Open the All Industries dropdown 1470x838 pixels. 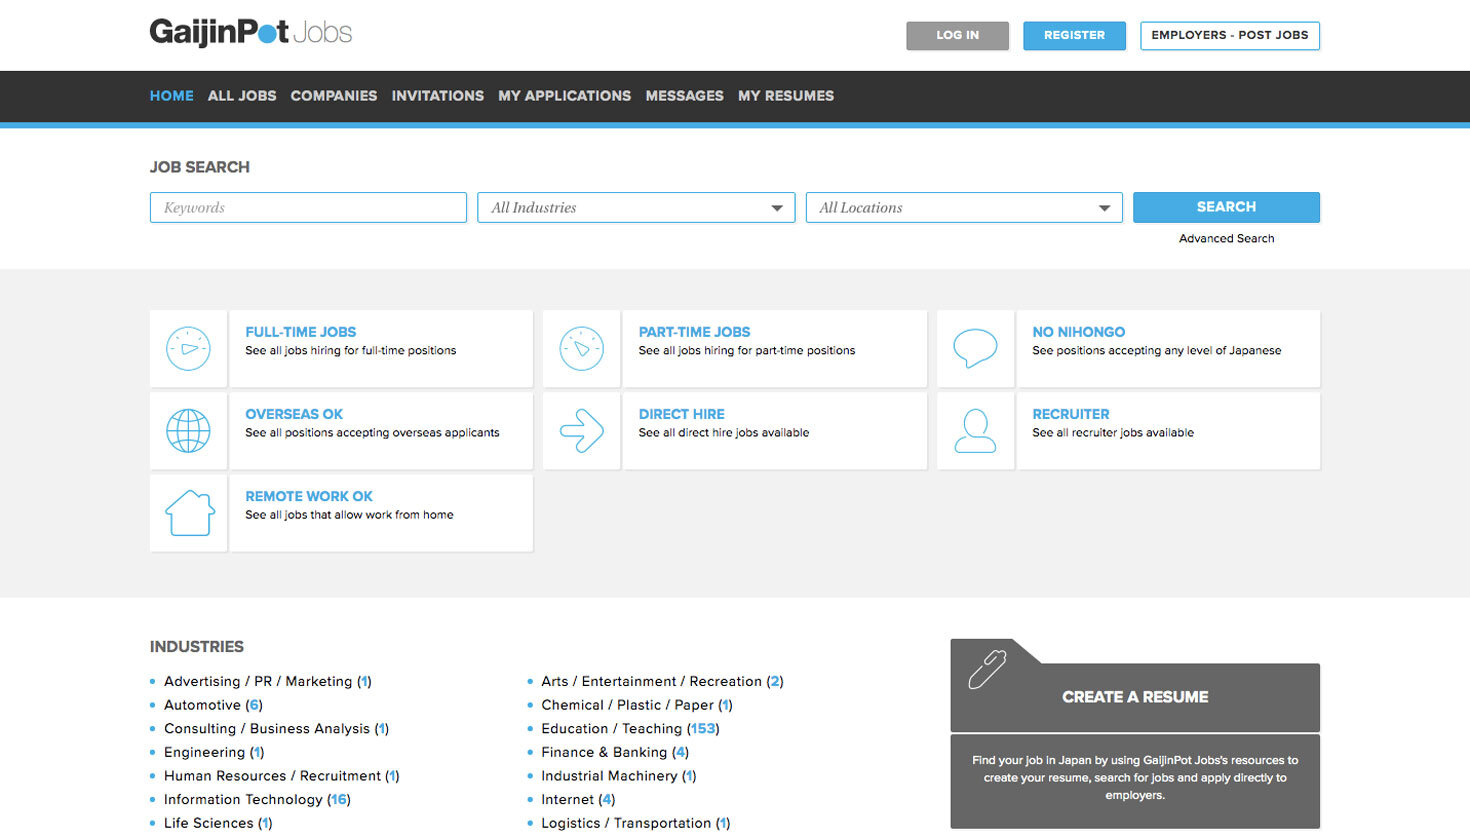pyautogui.click(x=636, y=208)
